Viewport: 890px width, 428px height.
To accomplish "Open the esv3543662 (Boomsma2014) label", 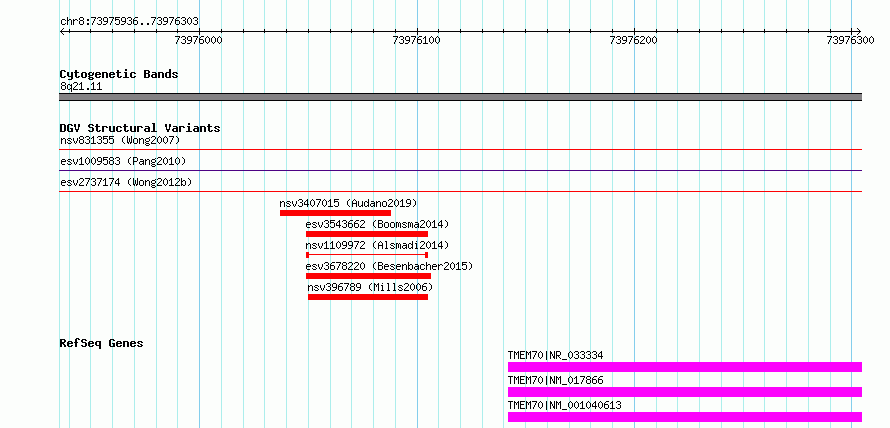I will click(377, 224).
